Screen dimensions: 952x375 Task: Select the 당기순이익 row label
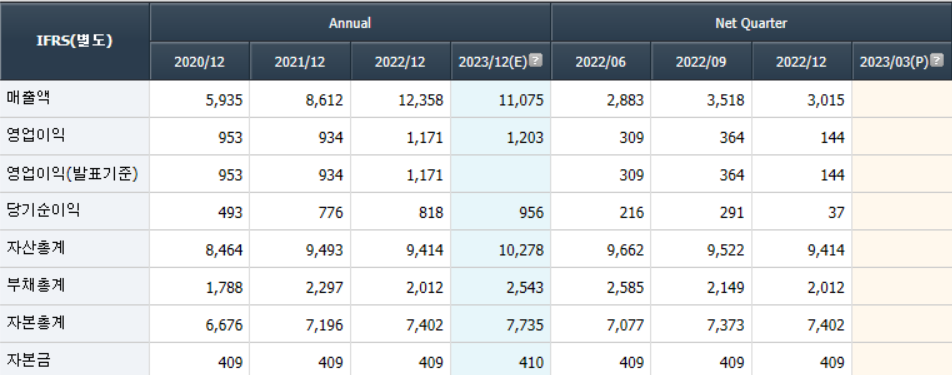point(43,211)
